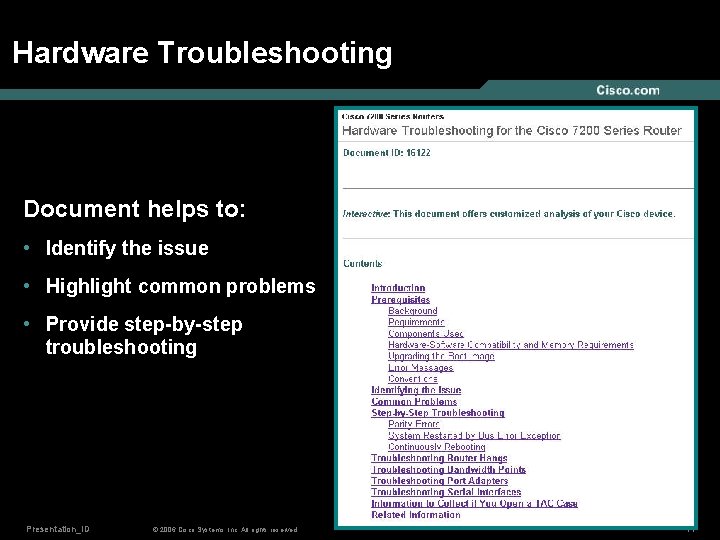
Task: Open the Introduction link in Contents
Action: (x=398, y=288)
